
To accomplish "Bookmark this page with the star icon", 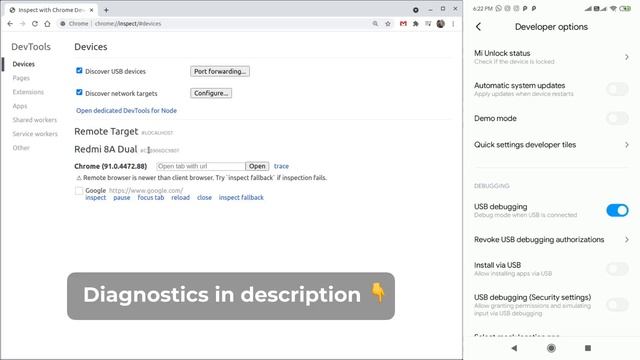I will [388, 24].
